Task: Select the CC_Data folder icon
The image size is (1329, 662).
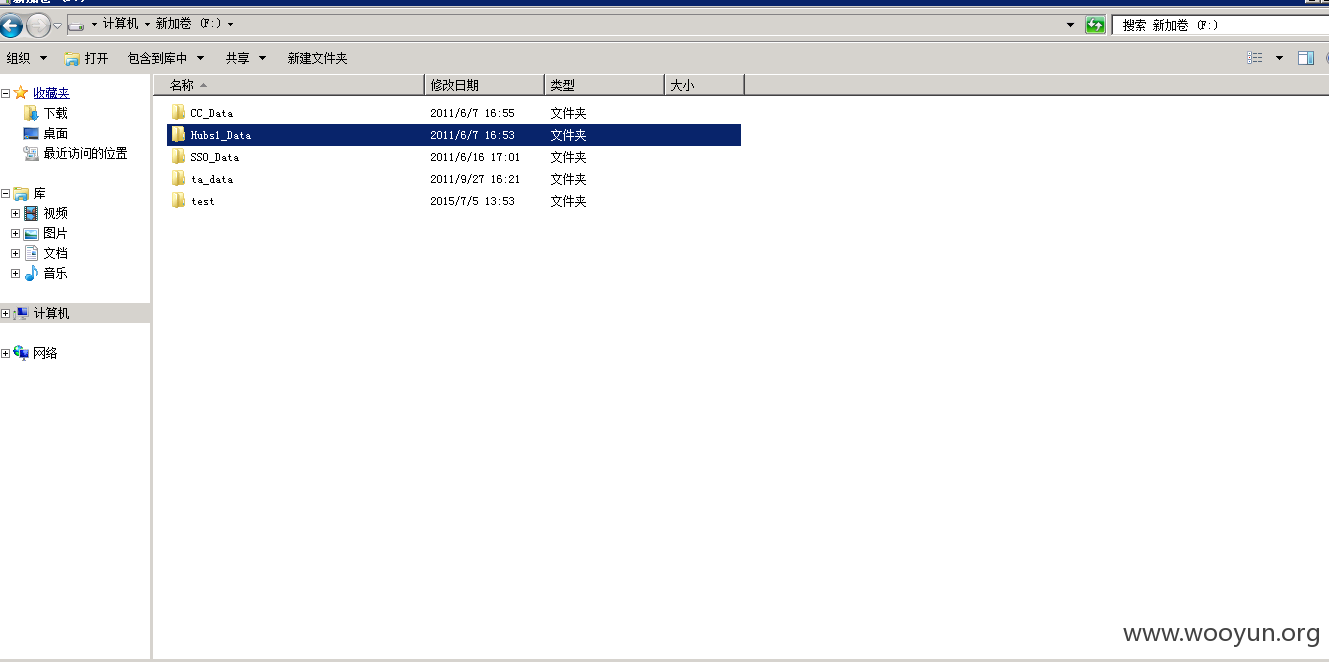Action: 178,112
